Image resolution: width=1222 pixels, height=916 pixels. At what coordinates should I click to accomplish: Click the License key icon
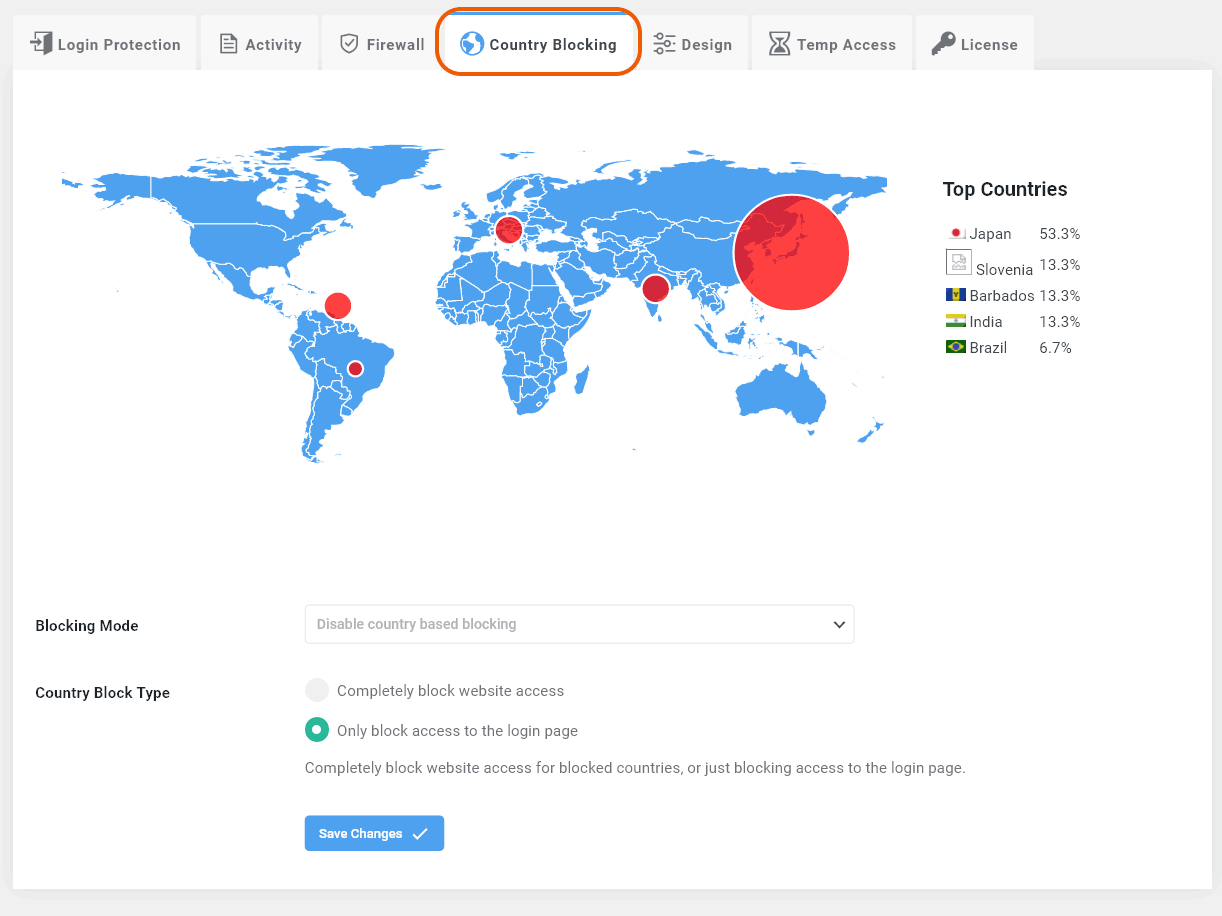click(943, 44)
